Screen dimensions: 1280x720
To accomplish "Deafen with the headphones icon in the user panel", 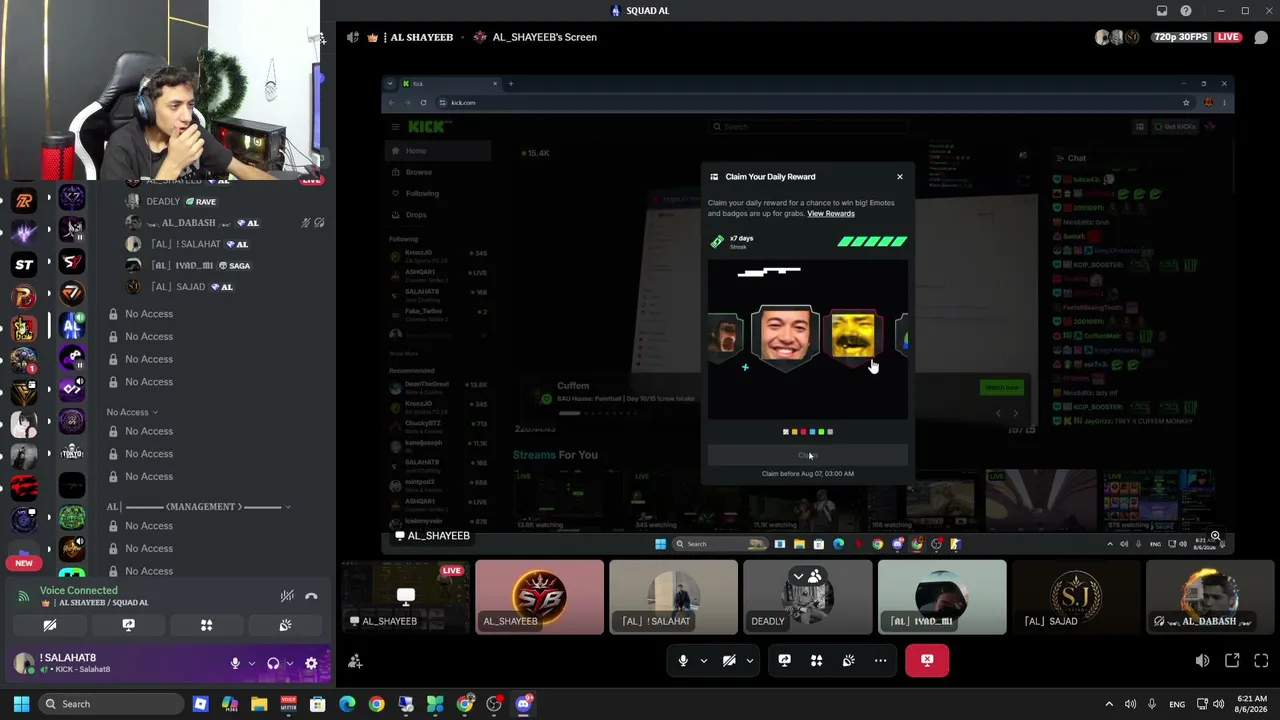I will click(273, 663).
